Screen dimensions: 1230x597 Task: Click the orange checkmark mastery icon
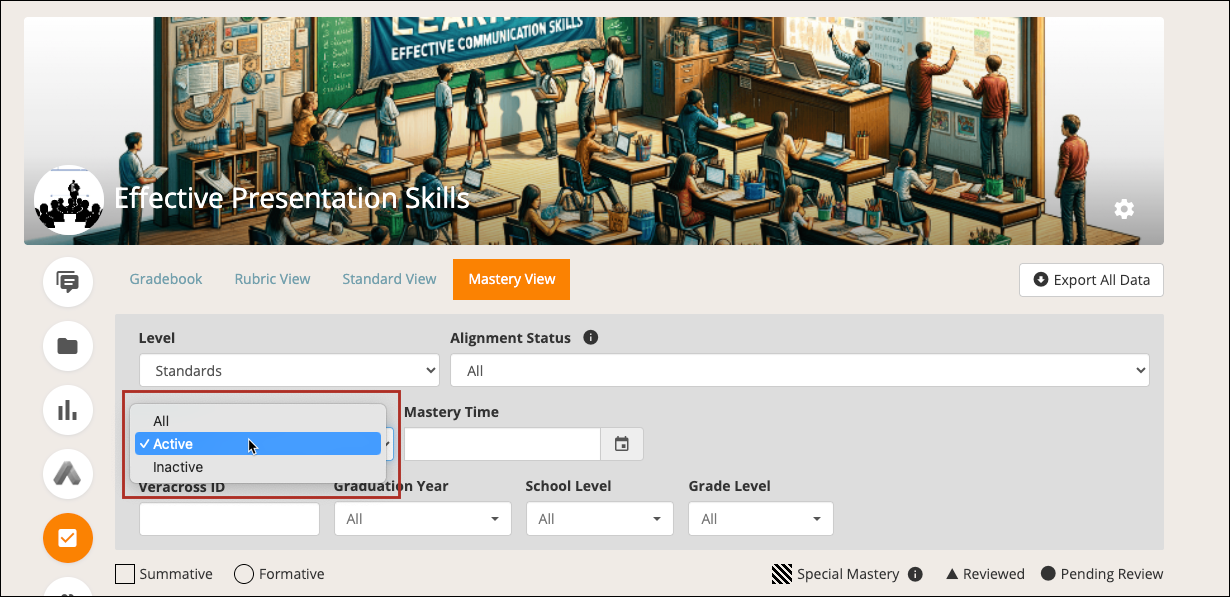click(68, 538)
